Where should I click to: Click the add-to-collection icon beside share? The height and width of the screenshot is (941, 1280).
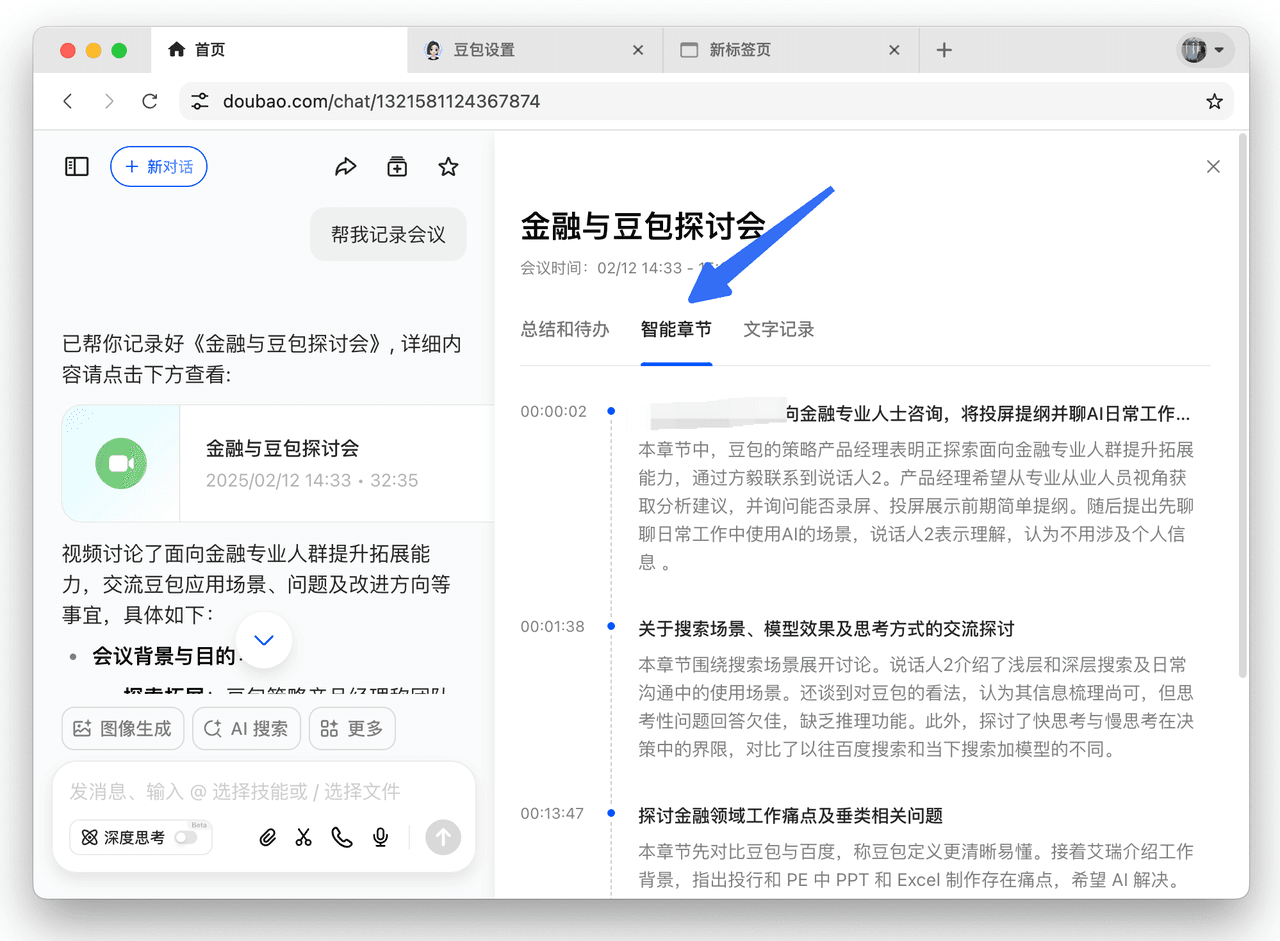click(397, 167)
